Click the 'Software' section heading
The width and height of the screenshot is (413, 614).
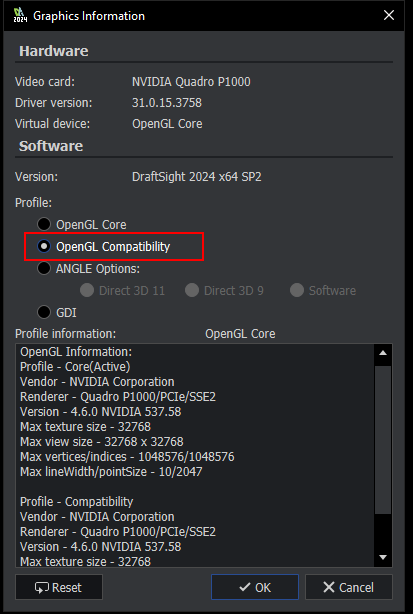(51, 146)
